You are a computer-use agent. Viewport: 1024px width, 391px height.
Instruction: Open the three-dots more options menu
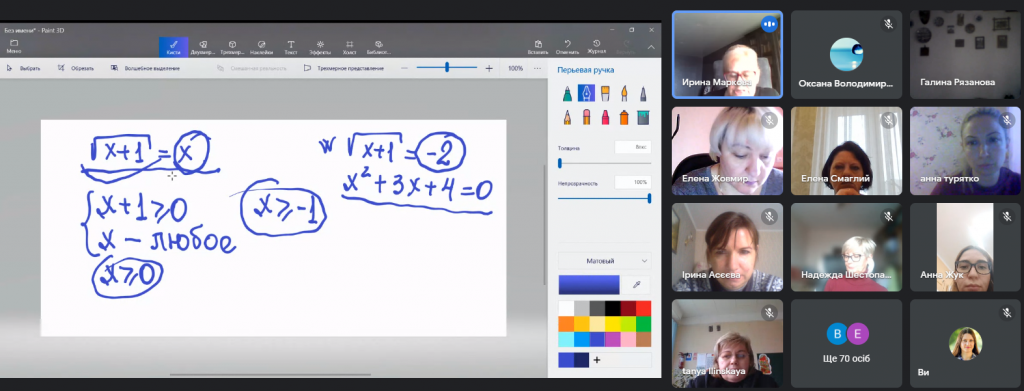click(x=537, y=68)
